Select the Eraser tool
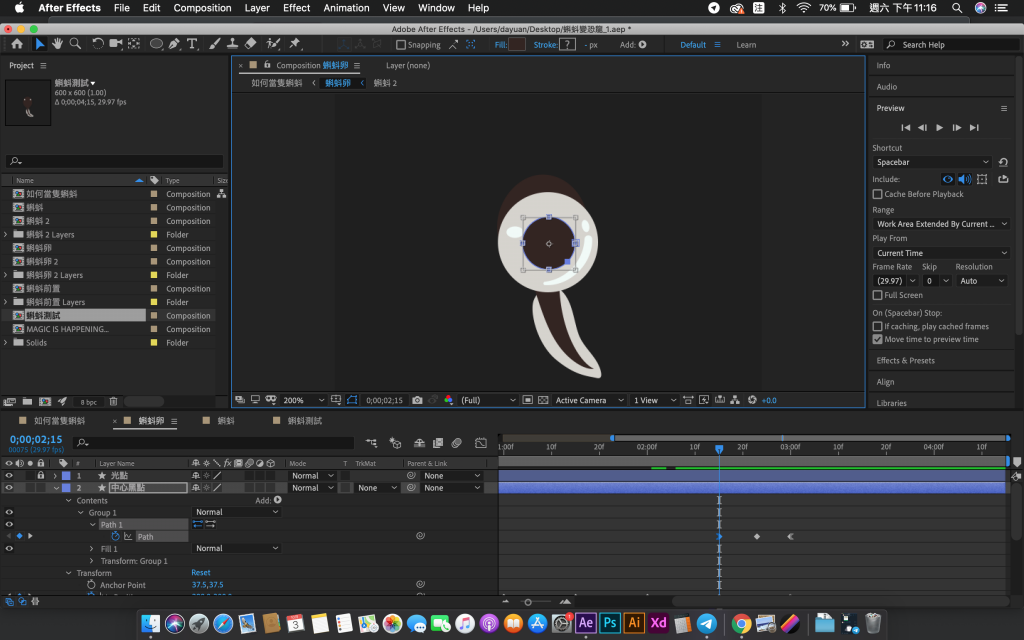 [x=250, y=44]
